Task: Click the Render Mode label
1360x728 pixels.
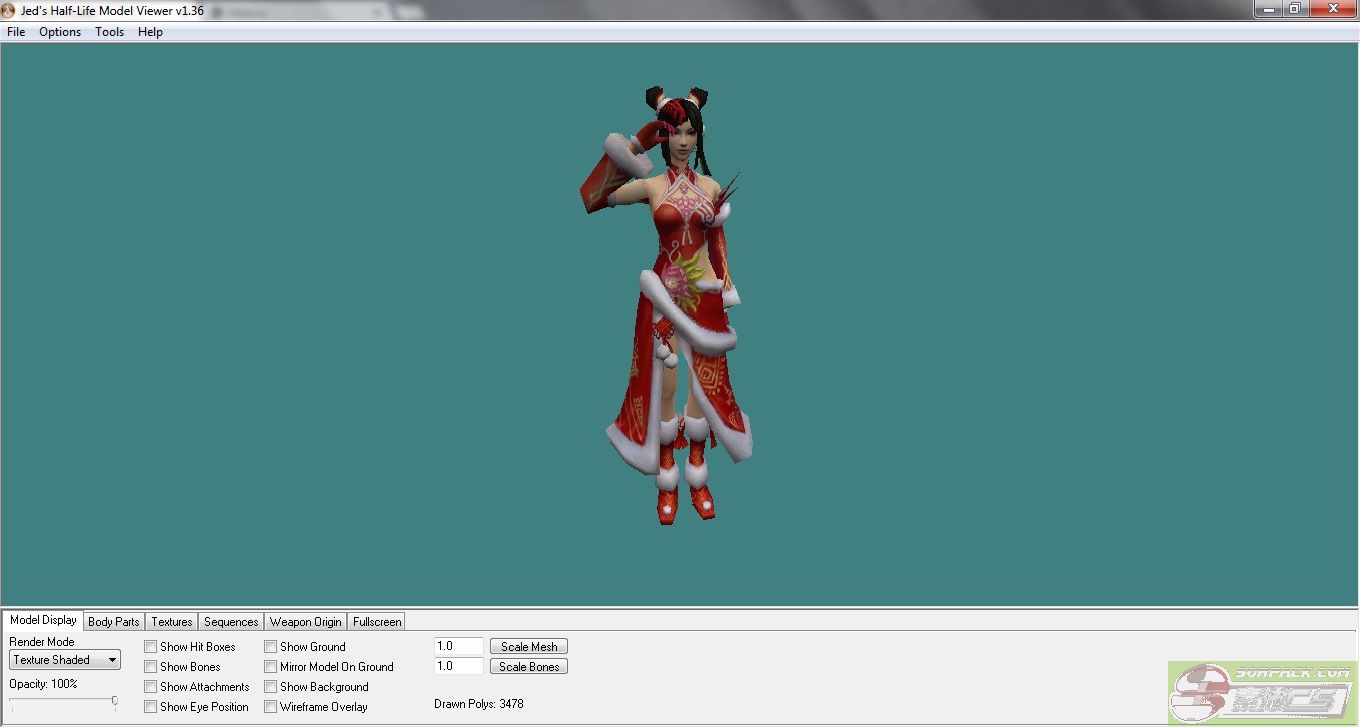Action: (x=42, y=642)
